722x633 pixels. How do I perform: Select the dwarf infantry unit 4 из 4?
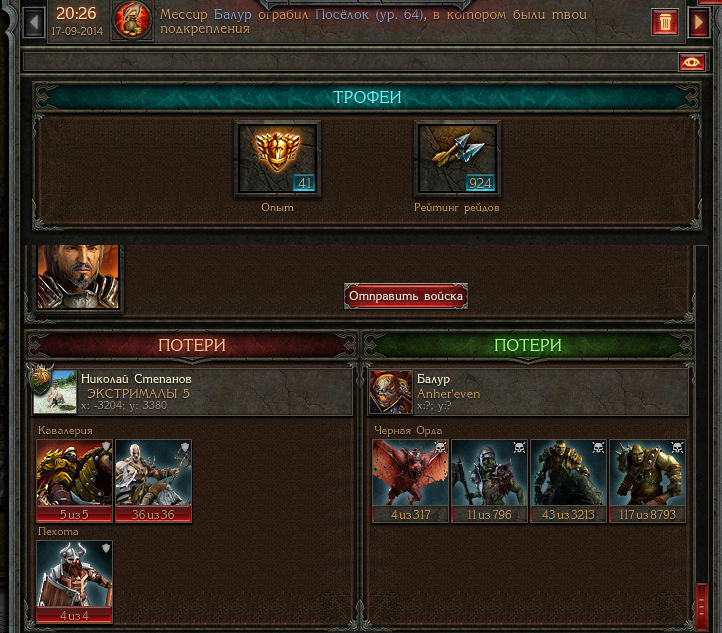coord(74,582)
